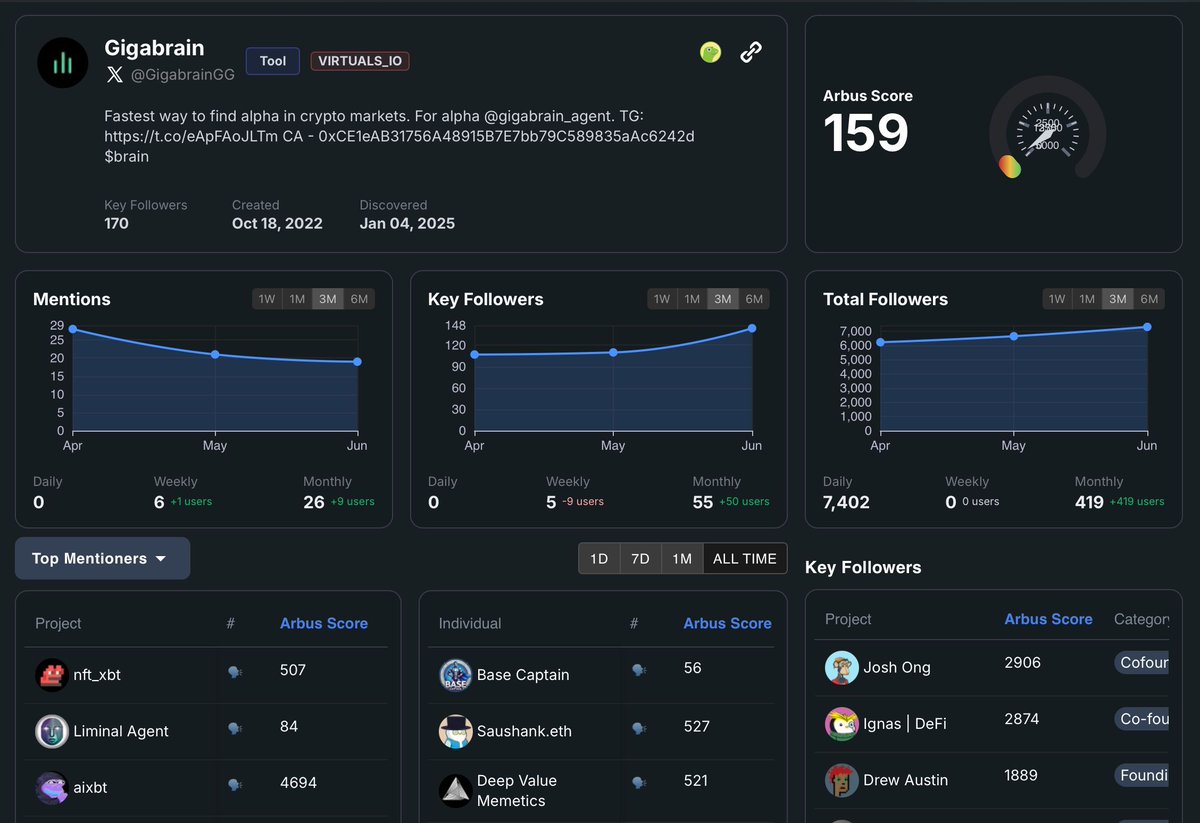The height and width of the screenshot is (823, 1200).
Task: Click Deep Value Memetics avatar icon
Action: coord(455,790)
